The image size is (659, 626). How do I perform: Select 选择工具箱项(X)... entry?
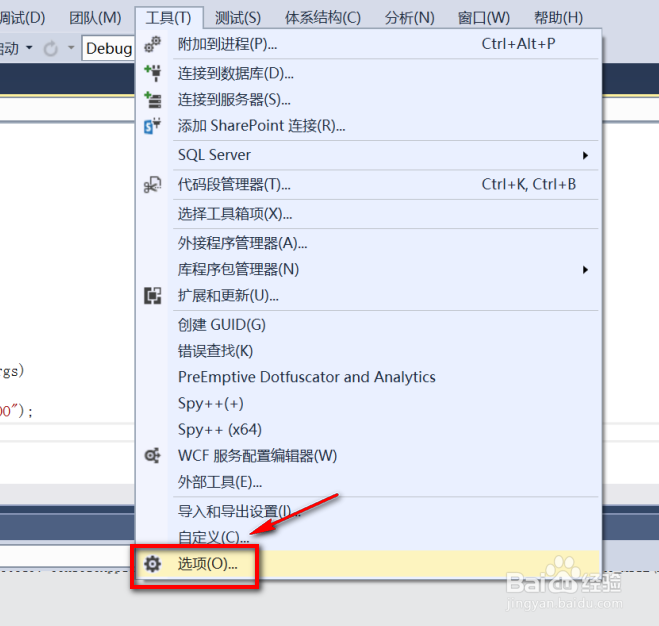369,214
